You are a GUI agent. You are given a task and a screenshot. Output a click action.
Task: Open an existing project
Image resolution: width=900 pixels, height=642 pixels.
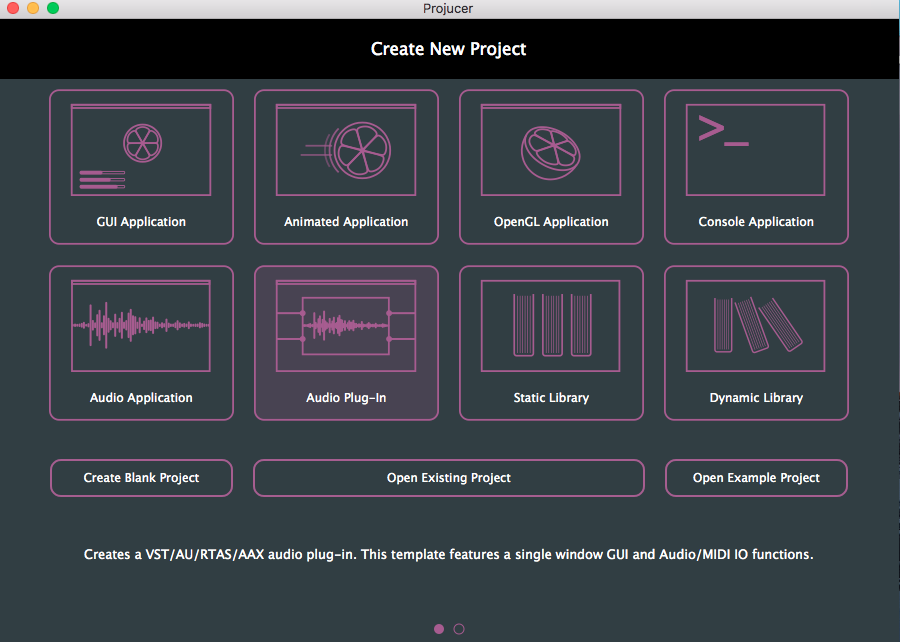pyautogui.click(x=448, y=478)
